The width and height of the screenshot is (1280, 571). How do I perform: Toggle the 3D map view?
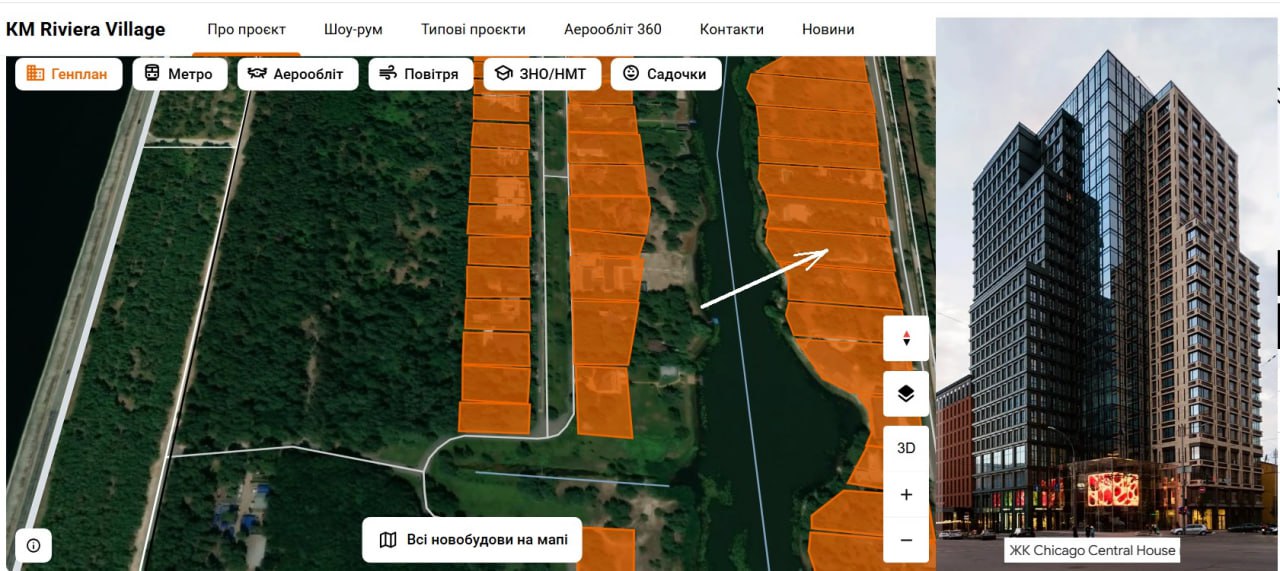tap(906, 448)
